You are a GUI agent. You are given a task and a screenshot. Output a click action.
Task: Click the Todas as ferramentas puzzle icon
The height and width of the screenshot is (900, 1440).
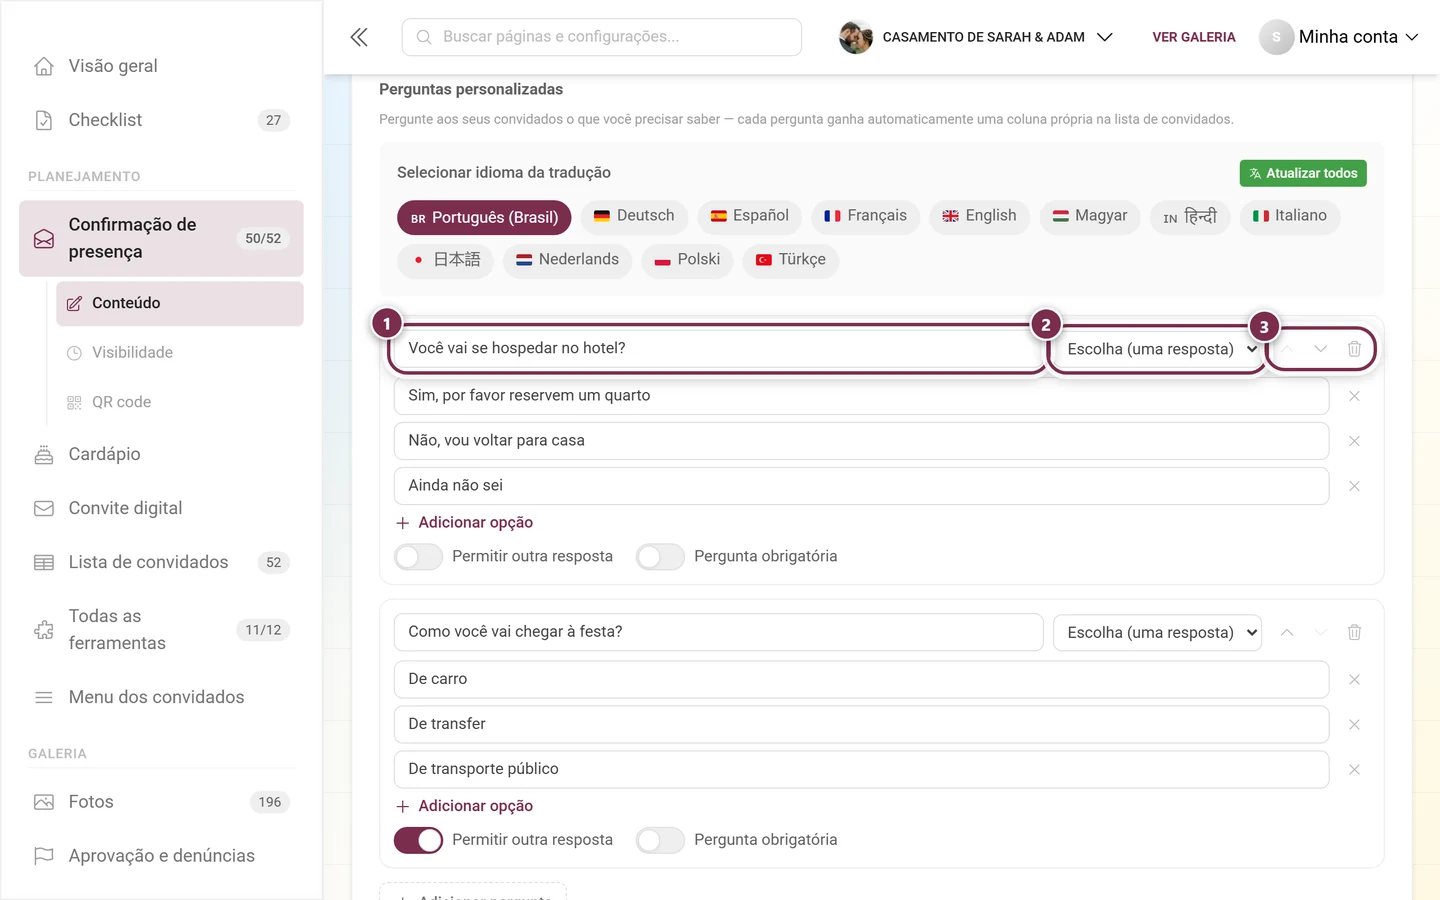[x=44, y=630]
